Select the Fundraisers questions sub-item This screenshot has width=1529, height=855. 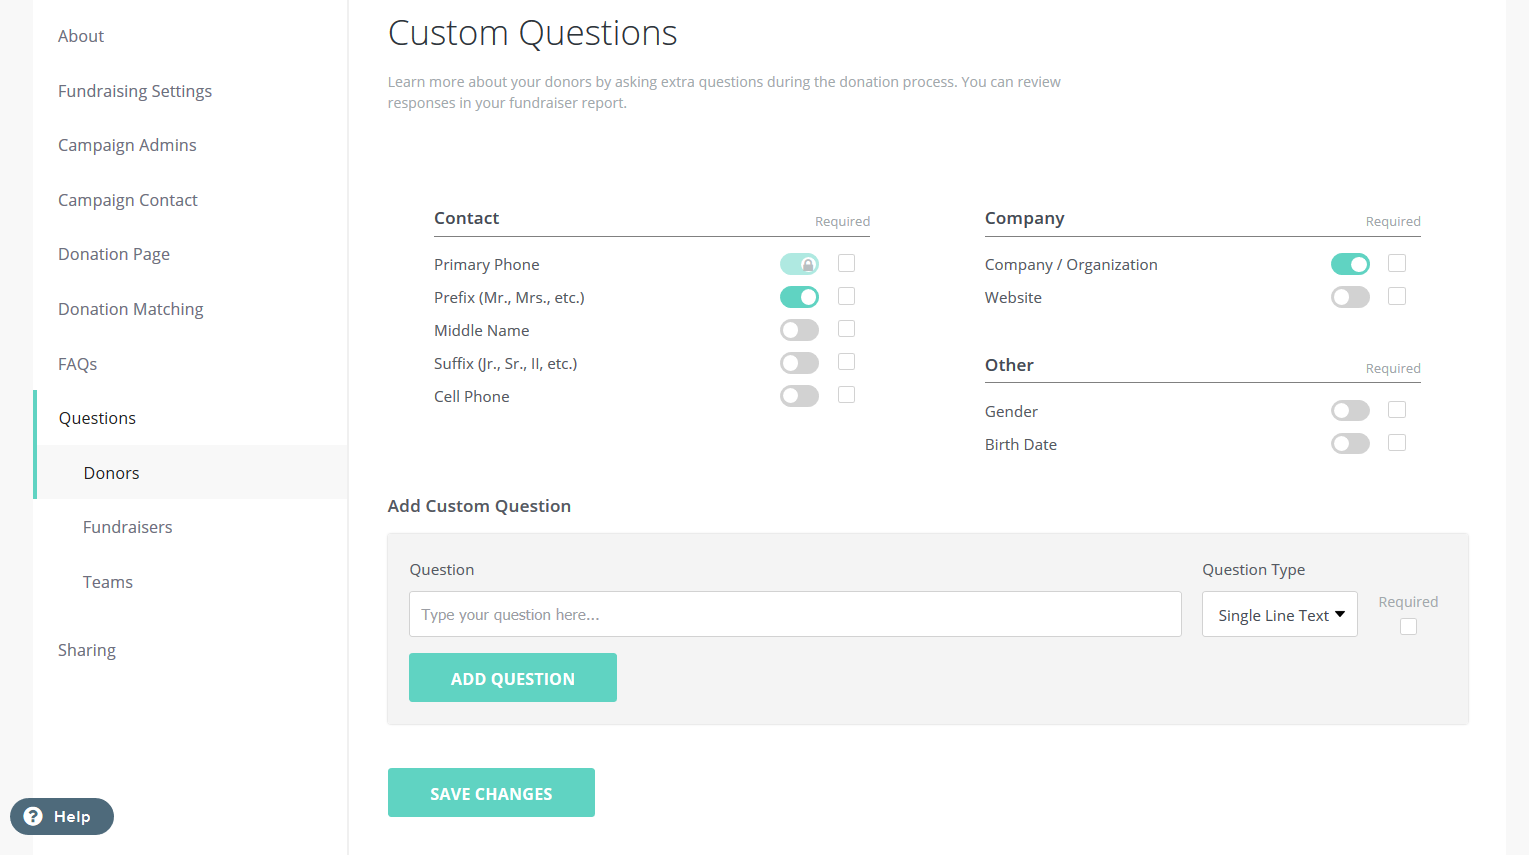pos(127,527)
